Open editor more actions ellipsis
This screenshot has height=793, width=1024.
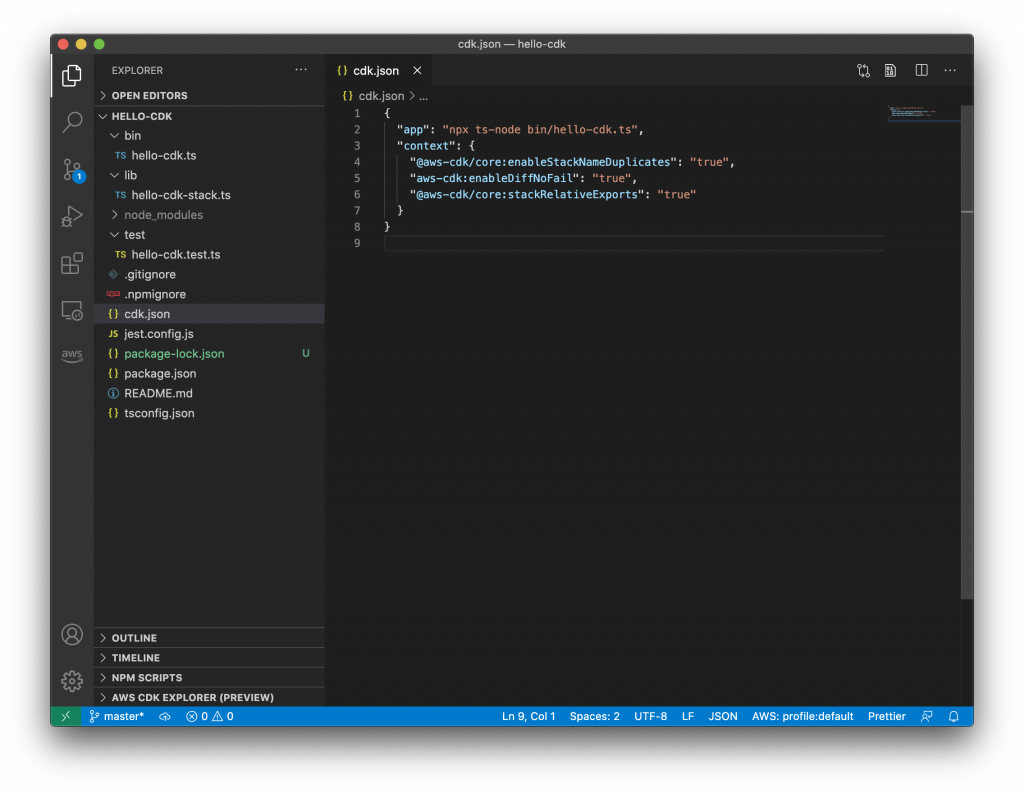(950, 71)
